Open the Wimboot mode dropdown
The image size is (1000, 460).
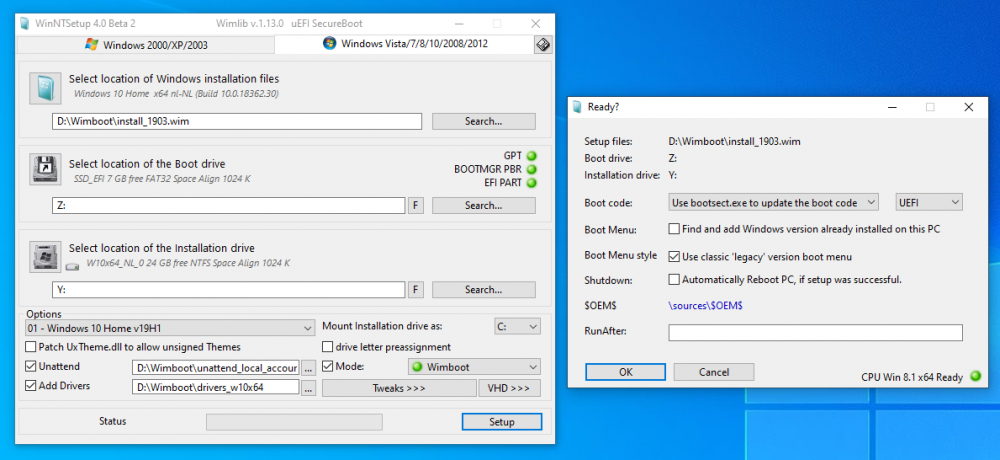pos(474,367)
